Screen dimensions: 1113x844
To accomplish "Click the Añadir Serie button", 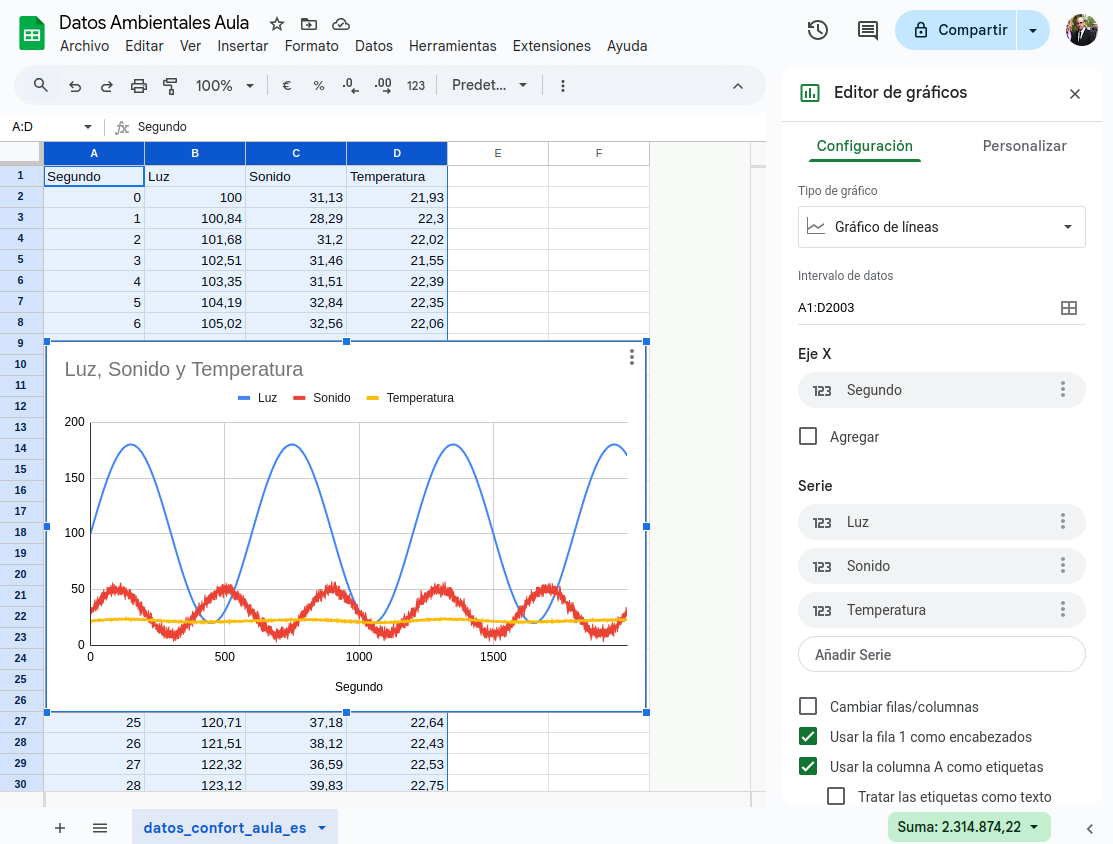I will [x=941, y=655].
